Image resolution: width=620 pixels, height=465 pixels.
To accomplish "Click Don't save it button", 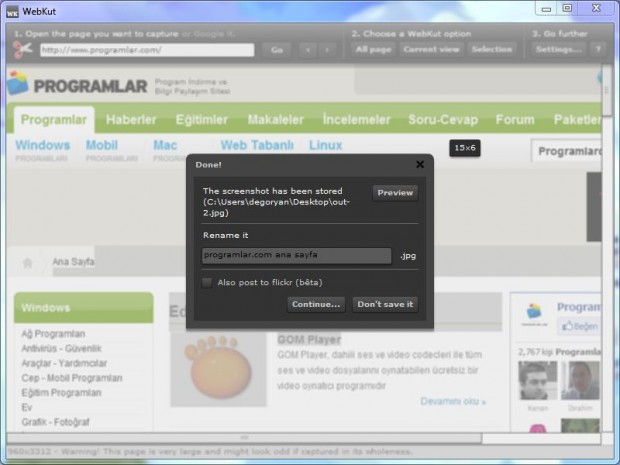I will point(385,304).
